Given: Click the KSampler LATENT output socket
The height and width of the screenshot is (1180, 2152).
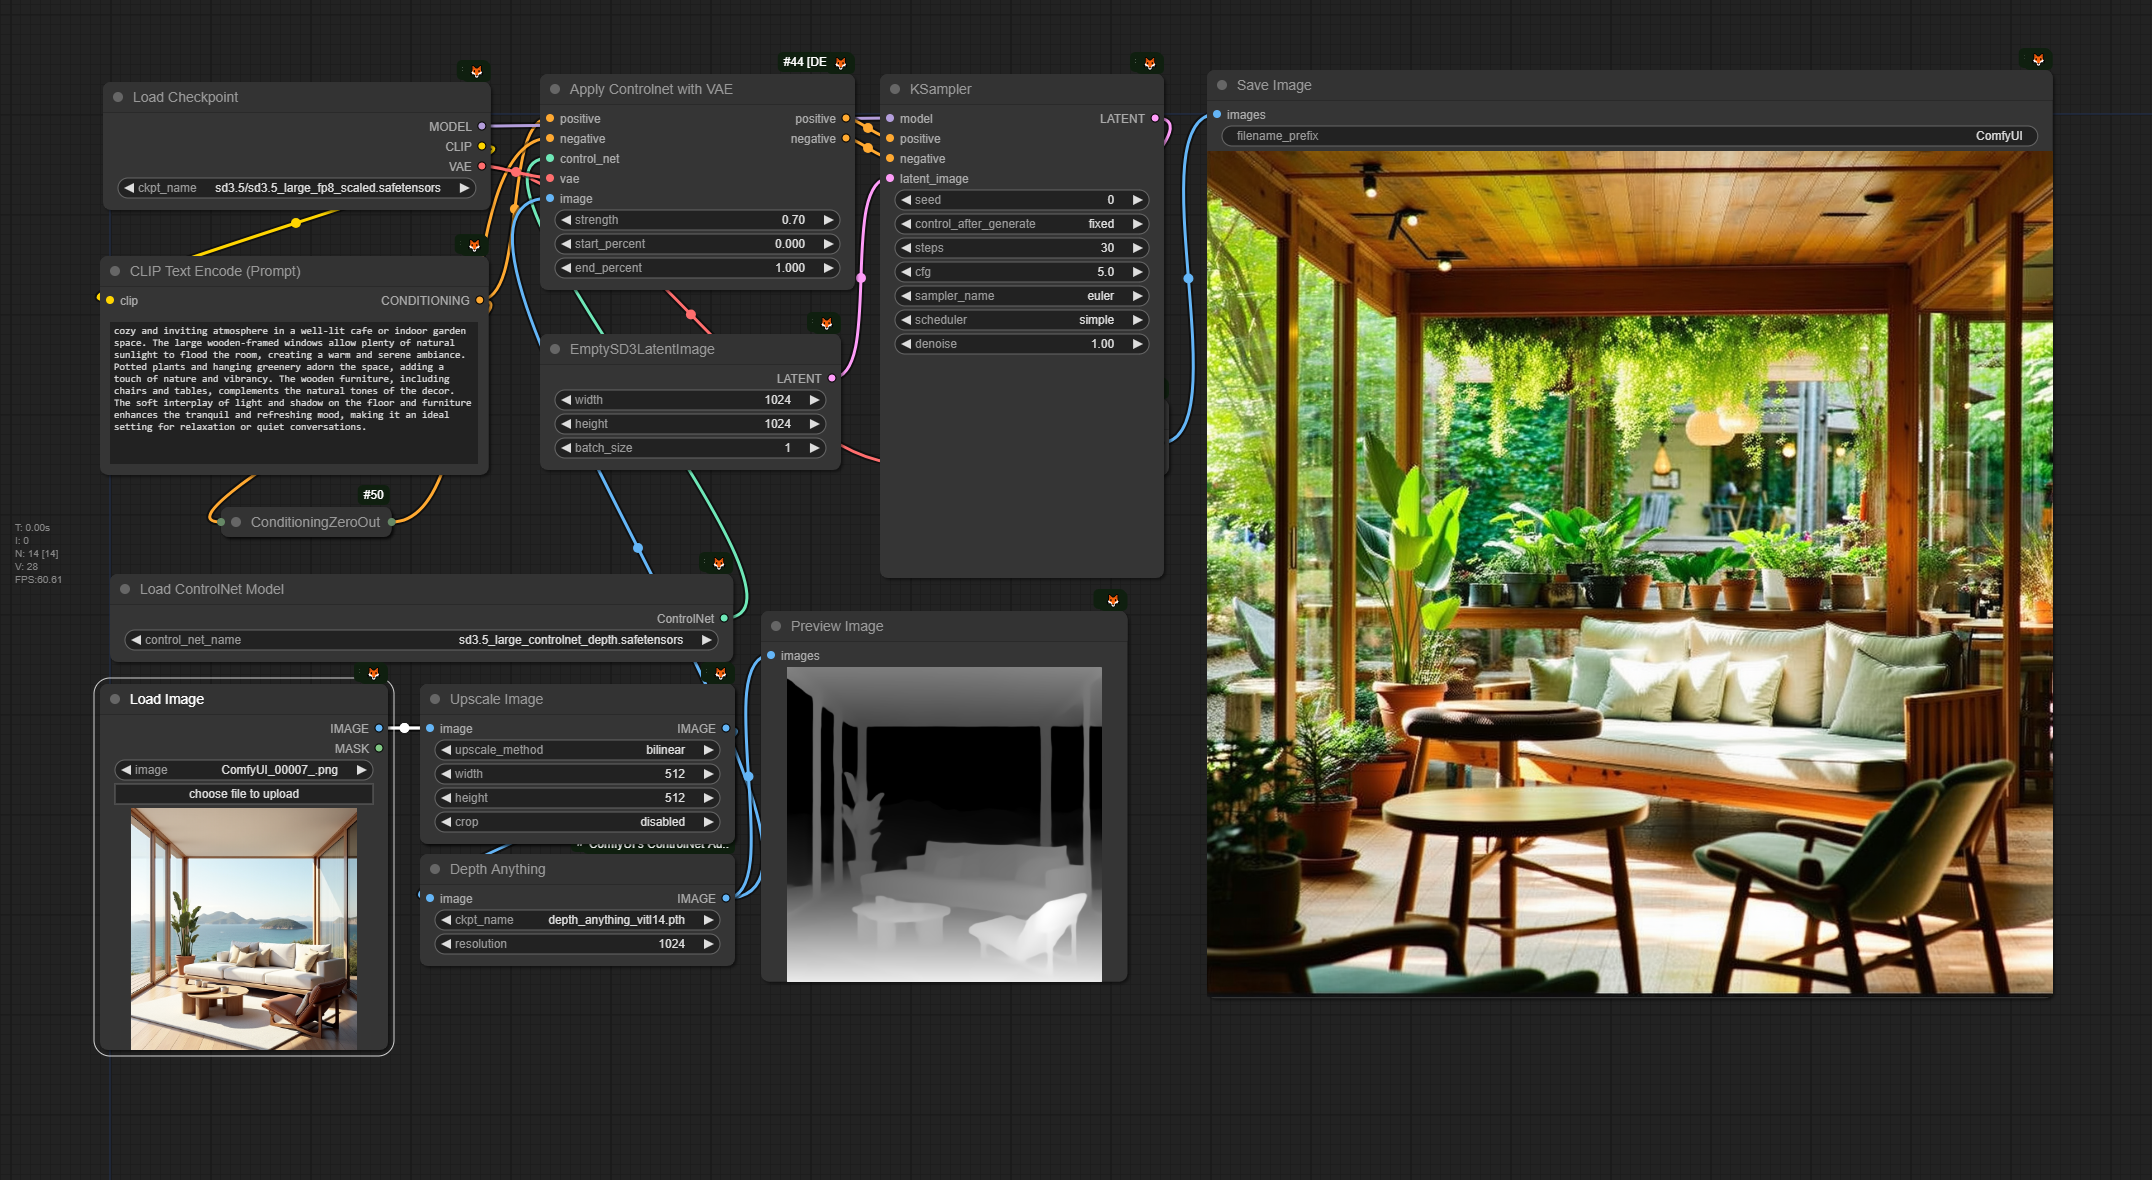Looking at the screenshot, I should tap(1155, 119).
